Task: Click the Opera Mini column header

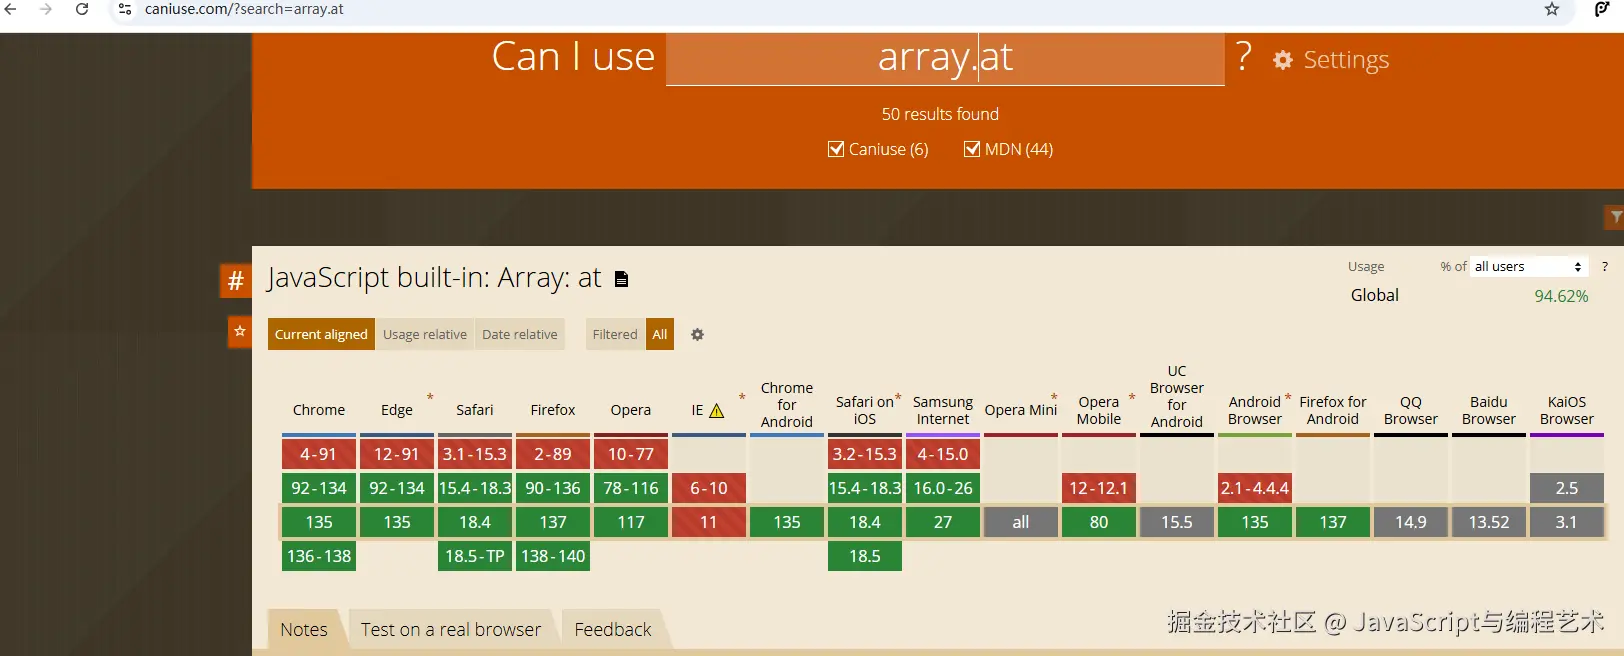Action: click(x=1021, y=410)
